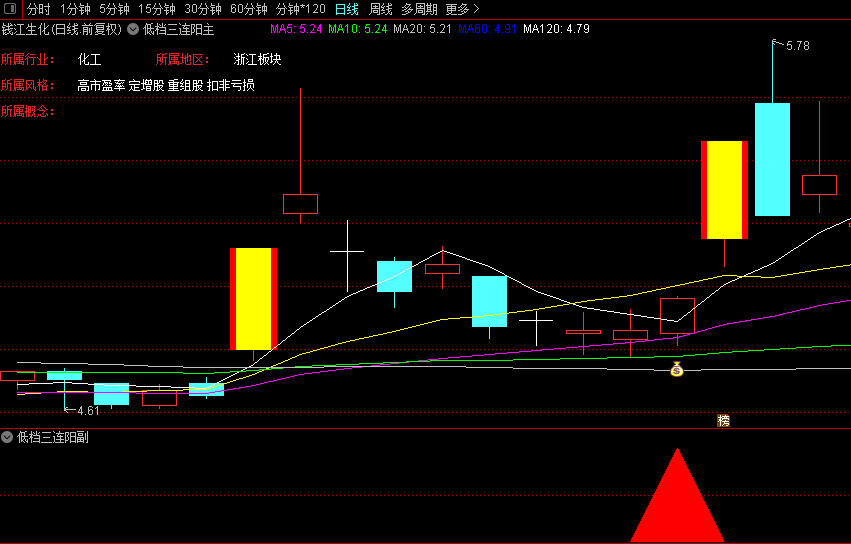
Task: Click the 高市盈率 style tag
Action: 101,85
